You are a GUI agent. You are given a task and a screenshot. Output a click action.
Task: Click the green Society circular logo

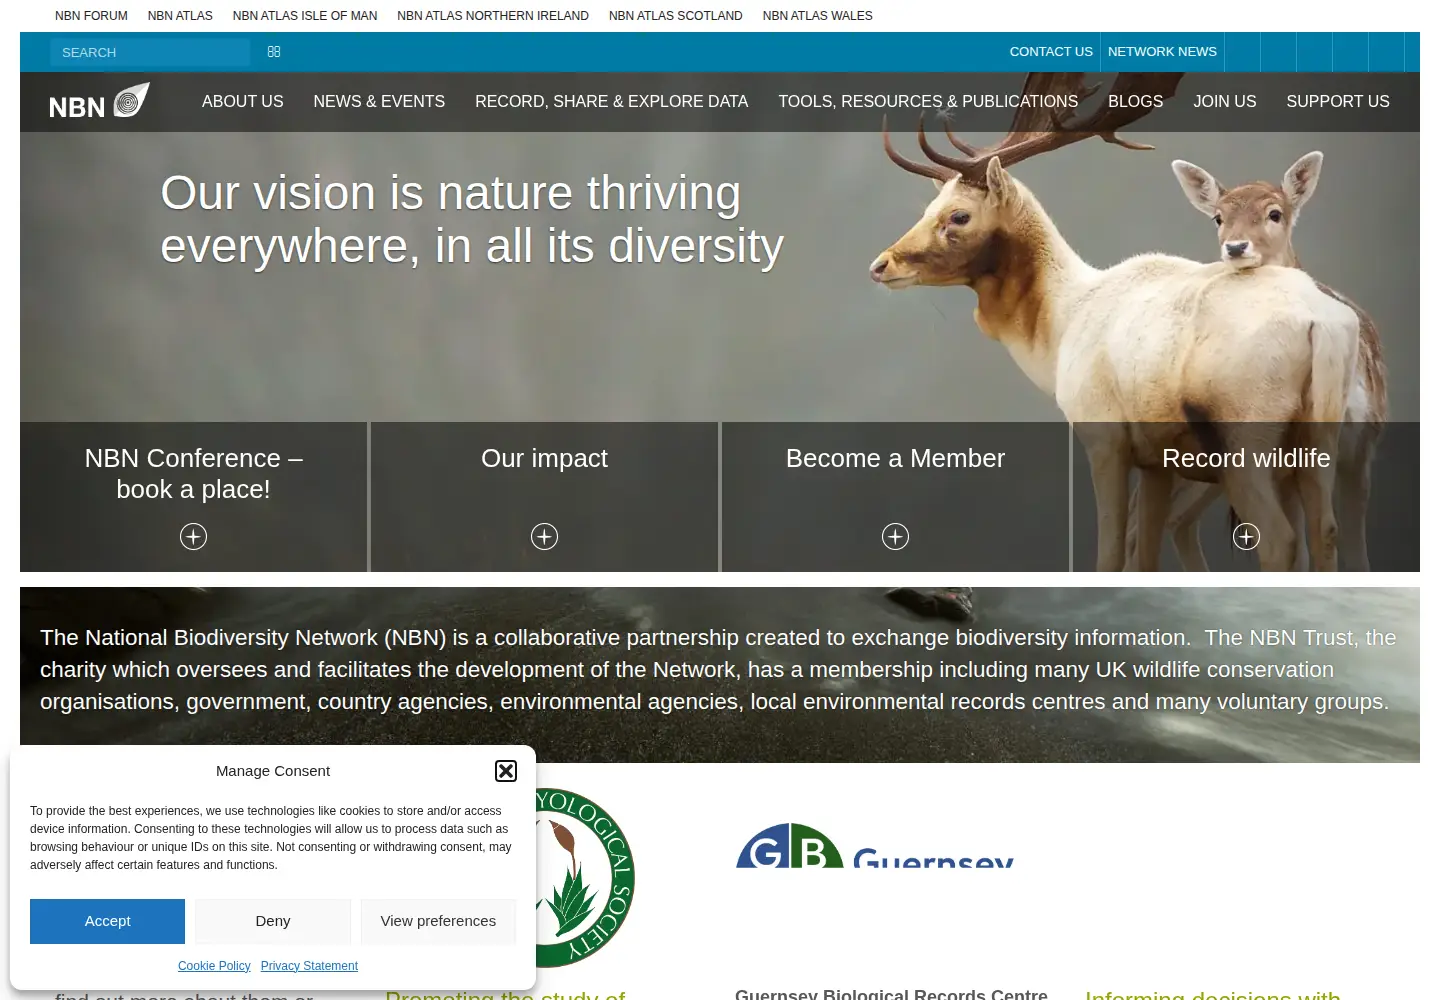click(x=585, y=878)
